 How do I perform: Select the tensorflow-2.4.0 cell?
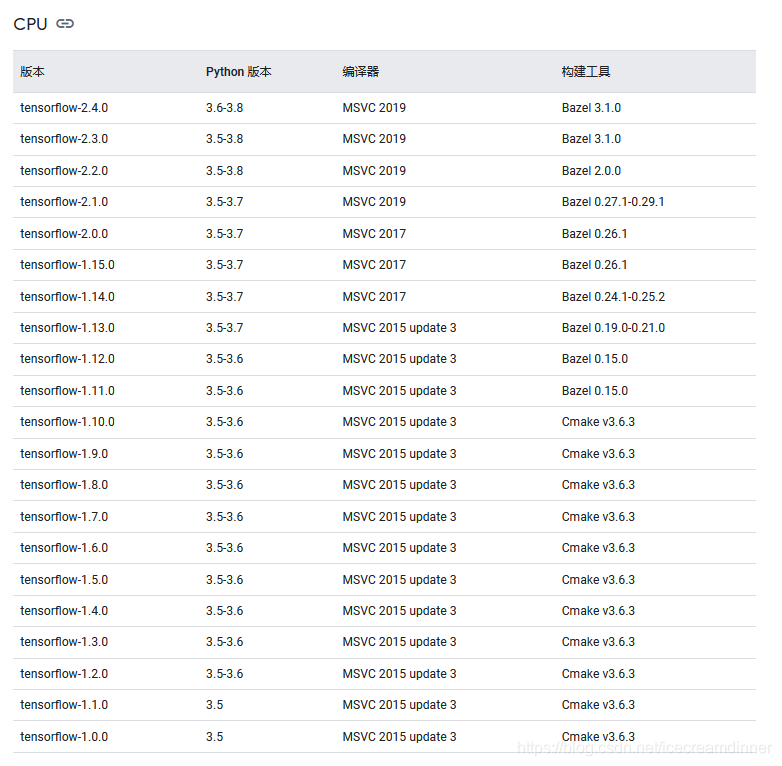tap(64, 108)
